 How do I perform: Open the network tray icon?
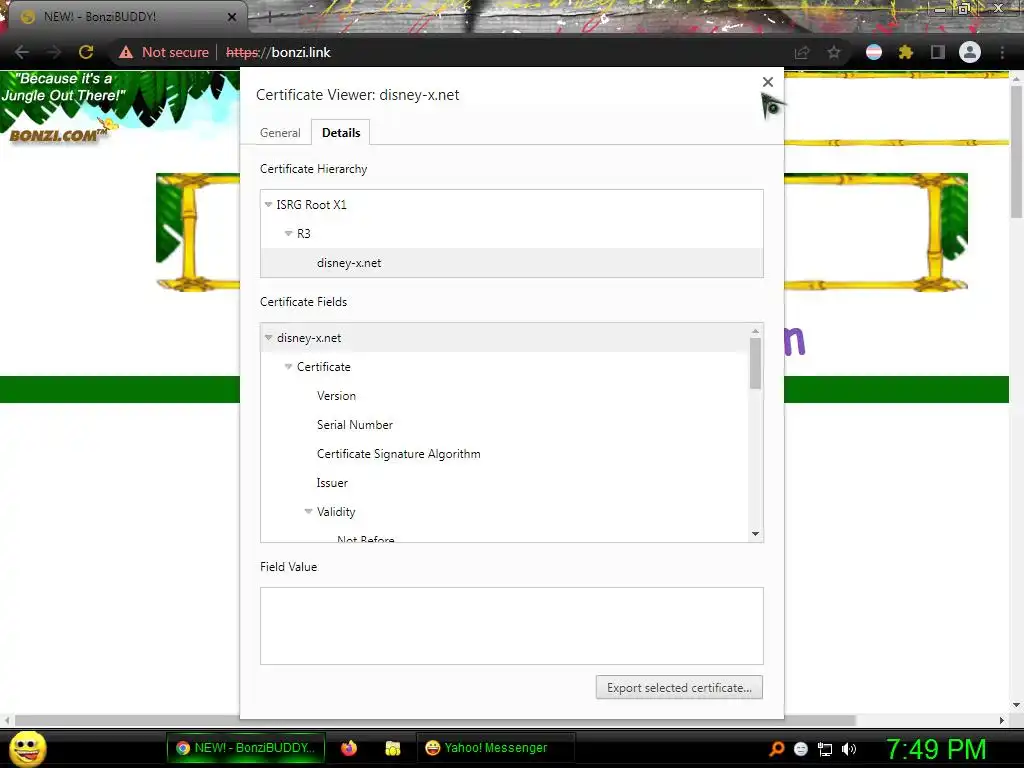point(825,748)
